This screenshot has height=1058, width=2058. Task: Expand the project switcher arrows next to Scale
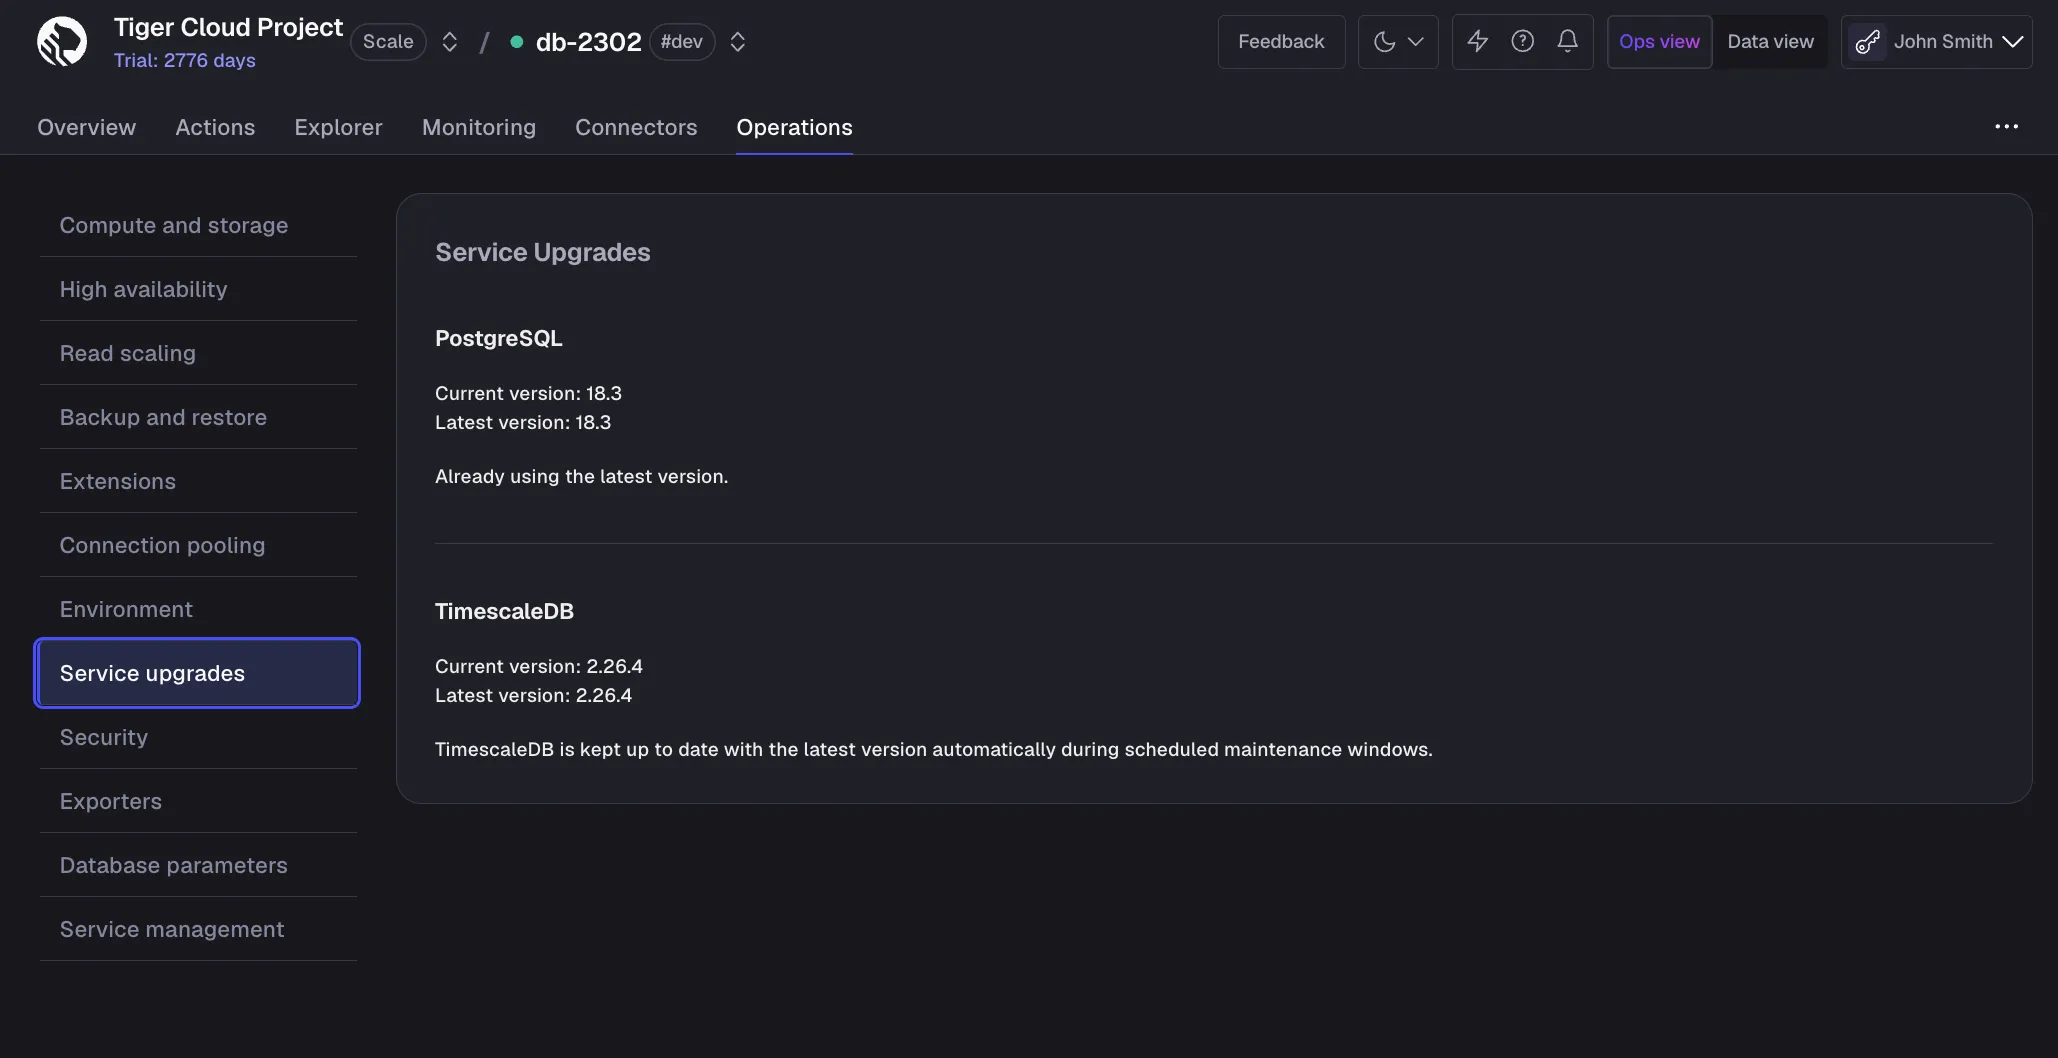pos(450,42)
